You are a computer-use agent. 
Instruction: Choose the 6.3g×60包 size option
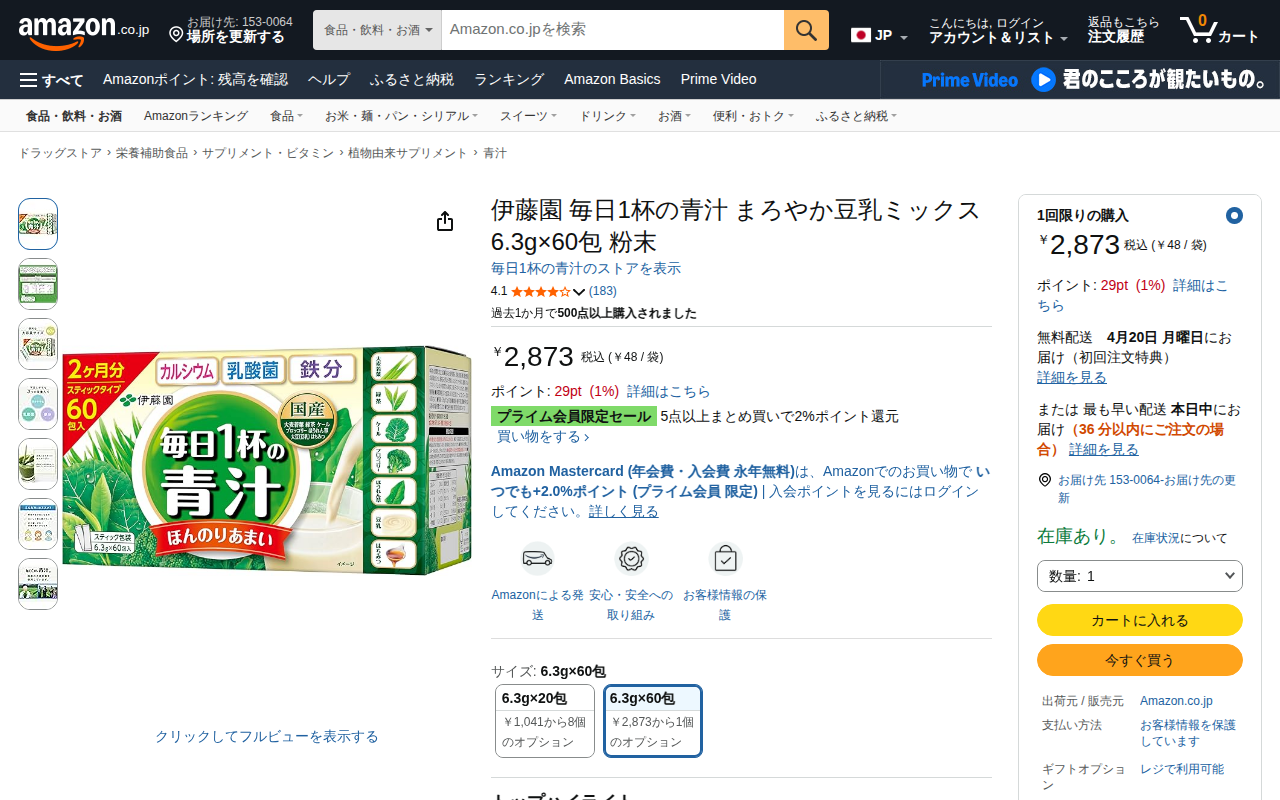point(653,721)
